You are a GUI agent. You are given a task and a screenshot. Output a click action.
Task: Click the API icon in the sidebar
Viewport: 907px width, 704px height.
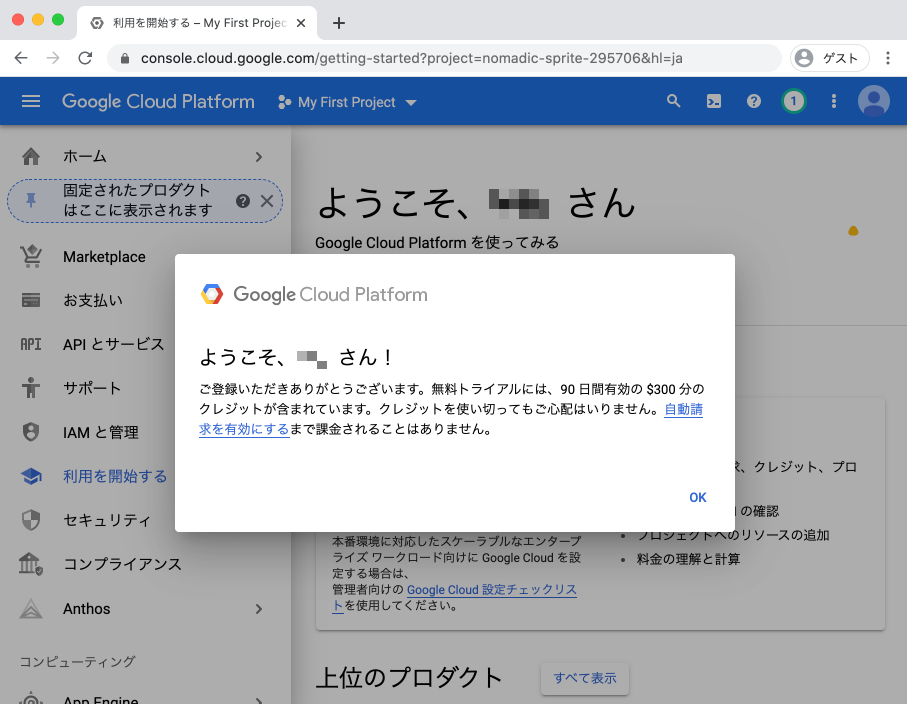point(31,344)
